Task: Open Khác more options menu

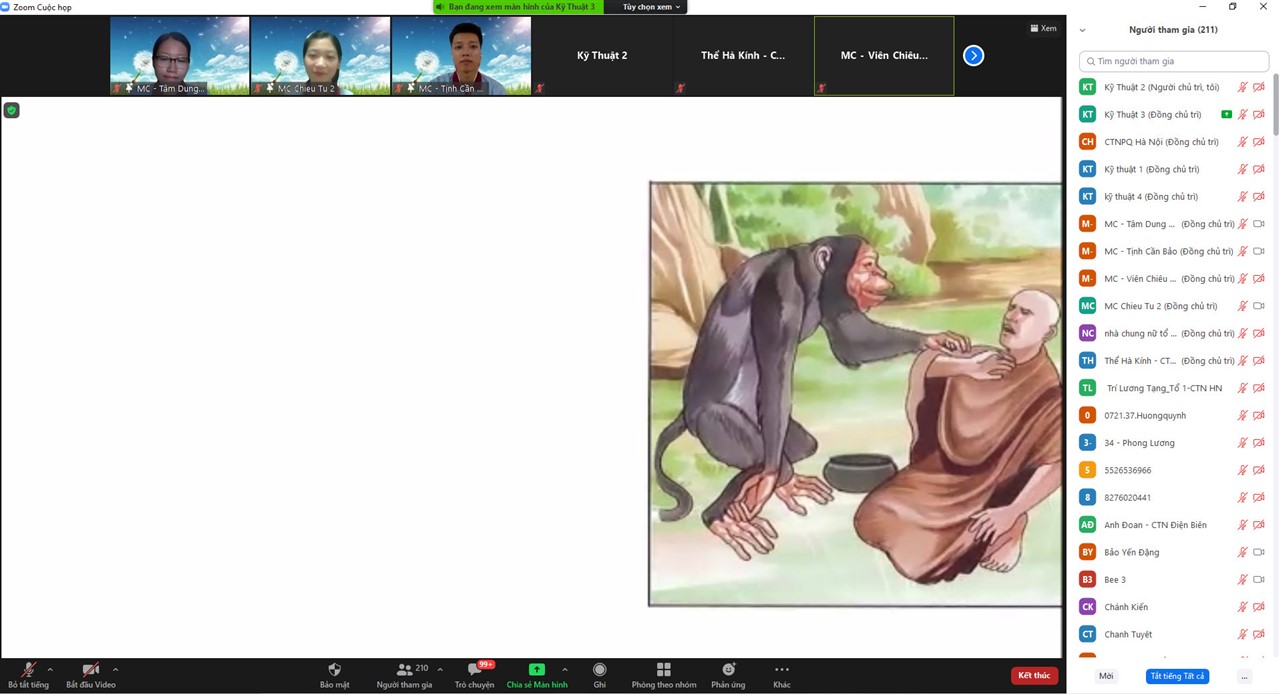Action: (782, 675)
